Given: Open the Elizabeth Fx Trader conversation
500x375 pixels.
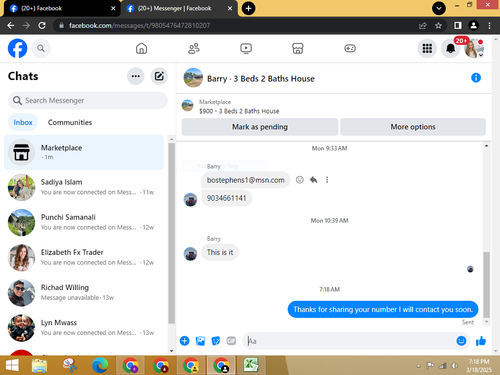Looking at the screenshot, I should (x=84, y=257).
